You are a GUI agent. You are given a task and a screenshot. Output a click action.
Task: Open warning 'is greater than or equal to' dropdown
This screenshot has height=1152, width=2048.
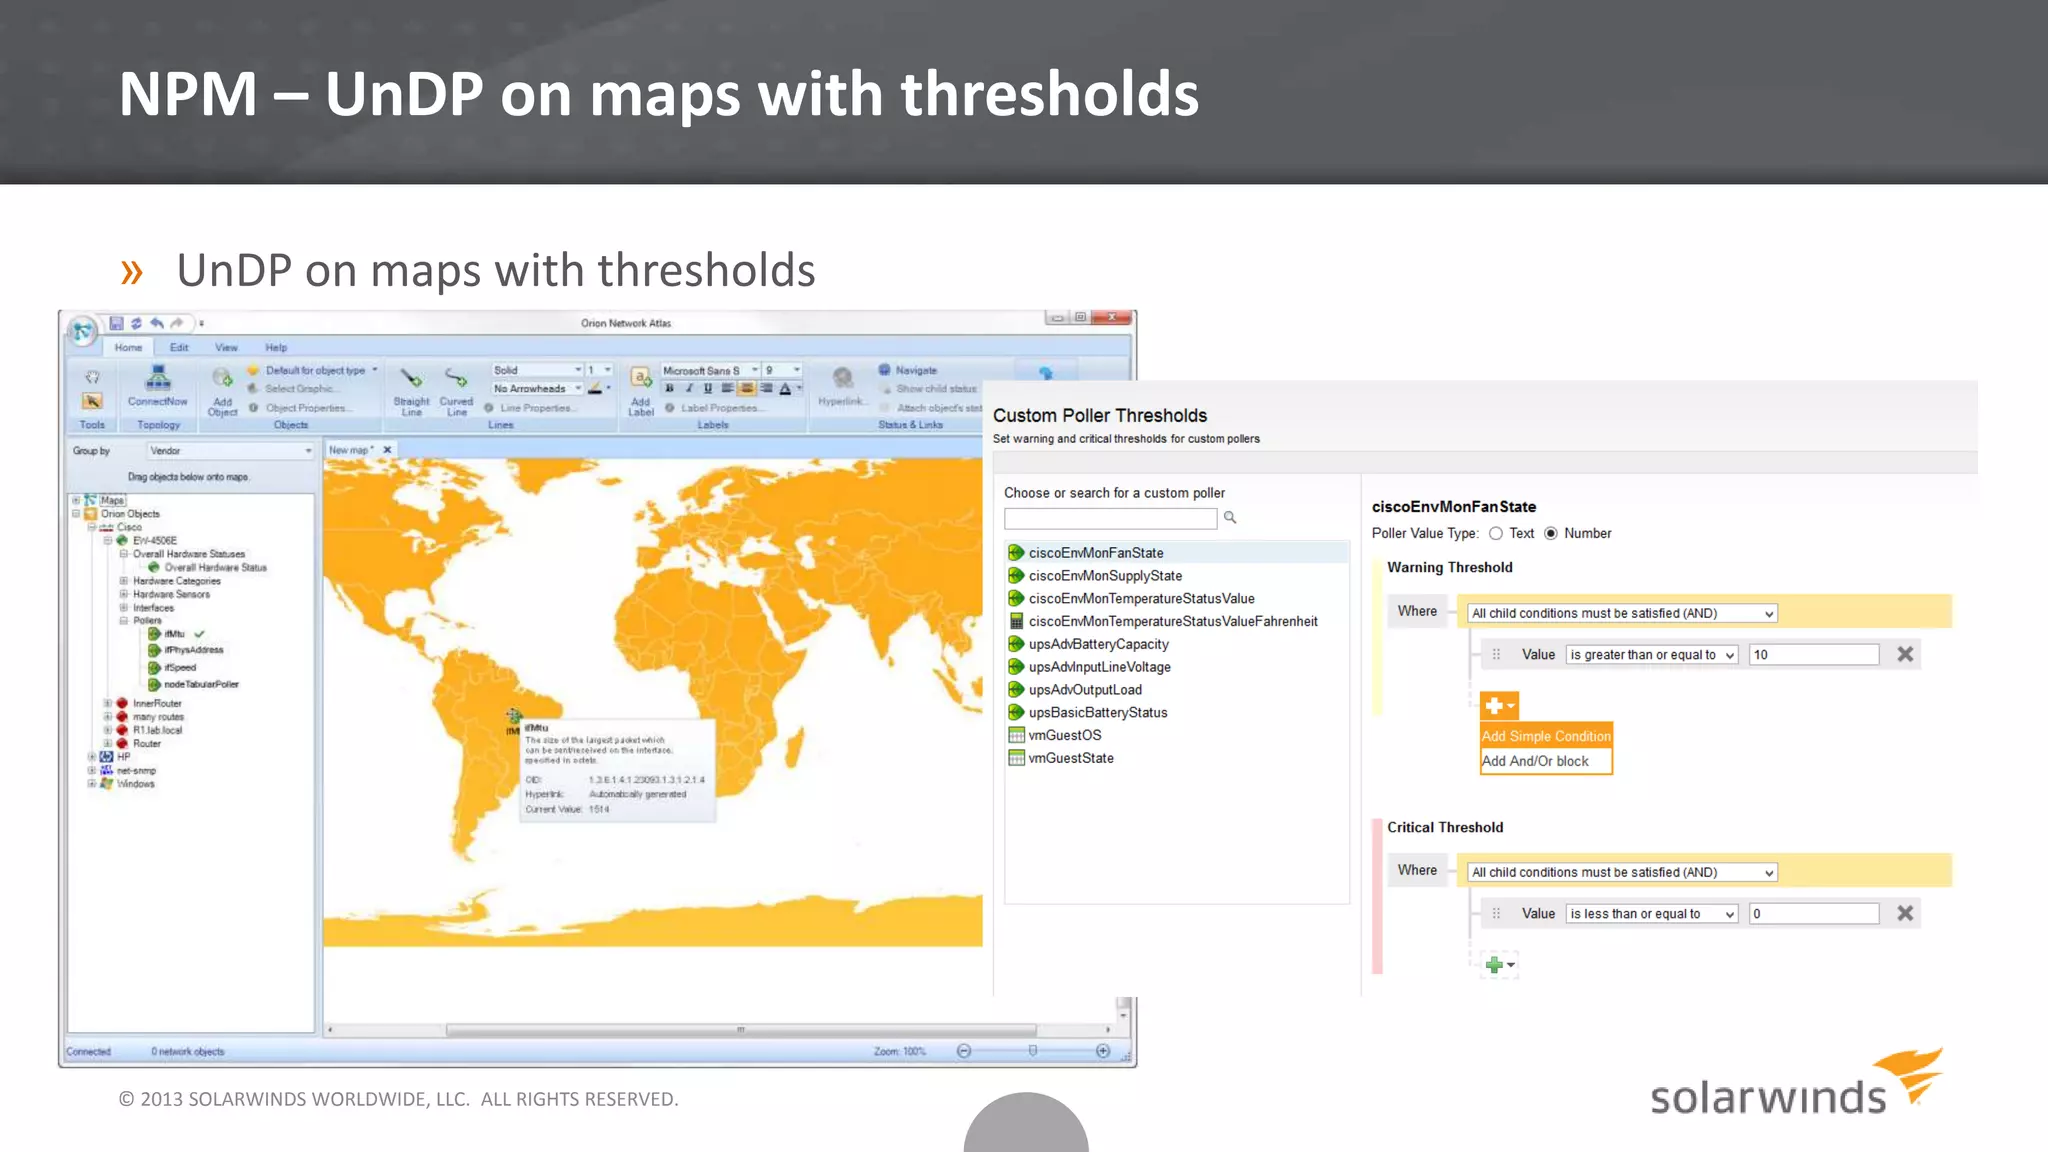pyautogui.click(x=1652, y=655)
